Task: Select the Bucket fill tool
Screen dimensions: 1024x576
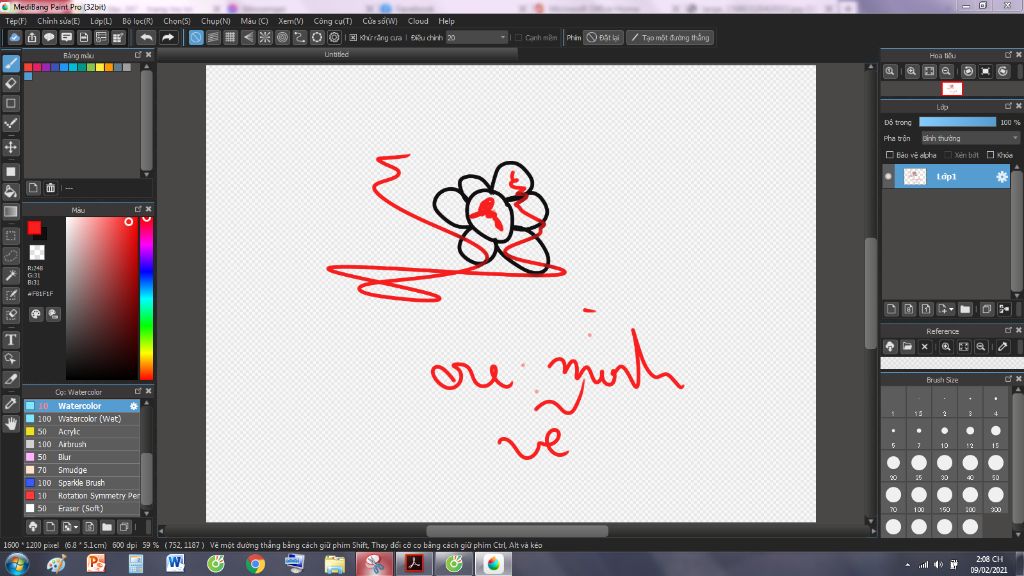Action: (11, 191)
